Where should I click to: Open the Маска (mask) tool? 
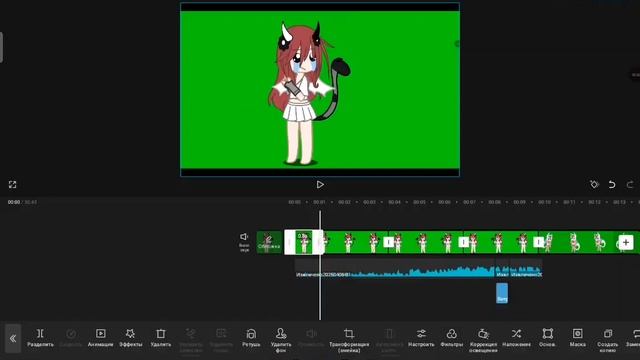578,338
